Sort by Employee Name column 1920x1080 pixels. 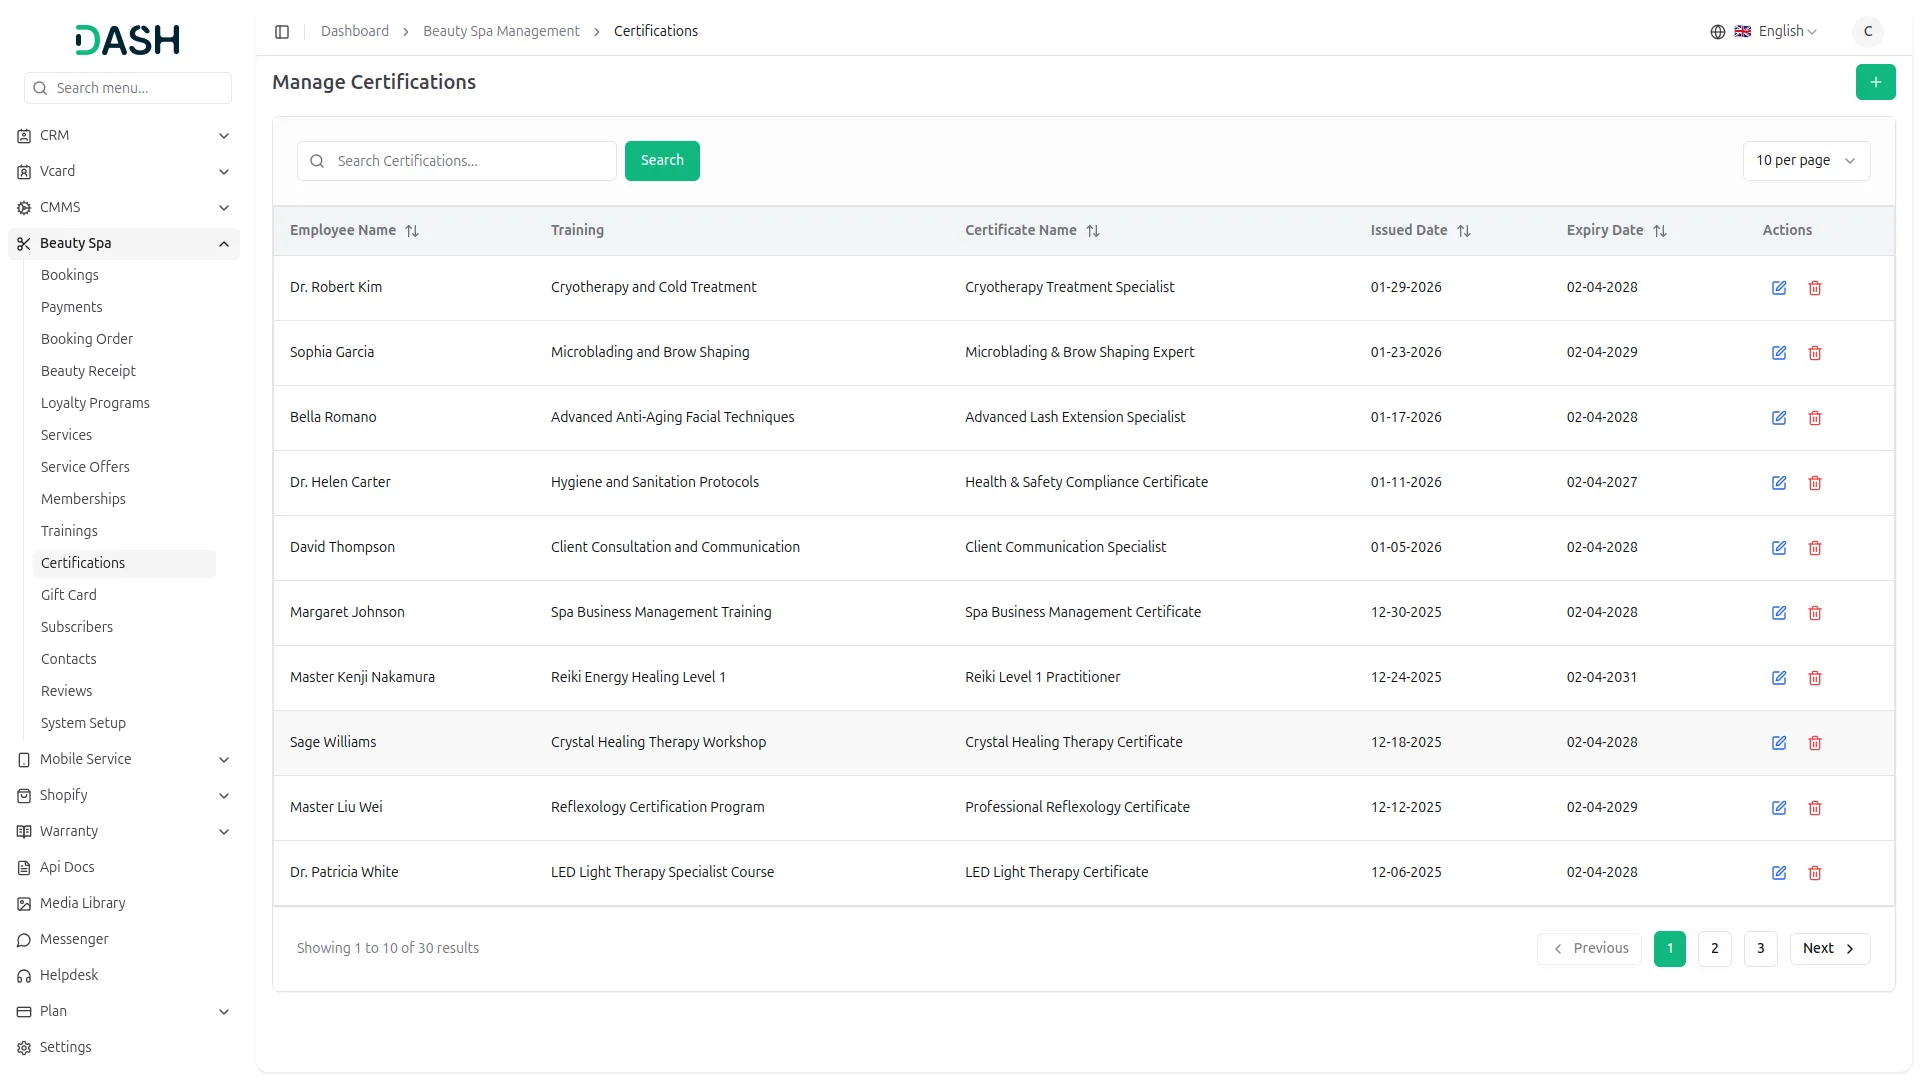[354, 230]
